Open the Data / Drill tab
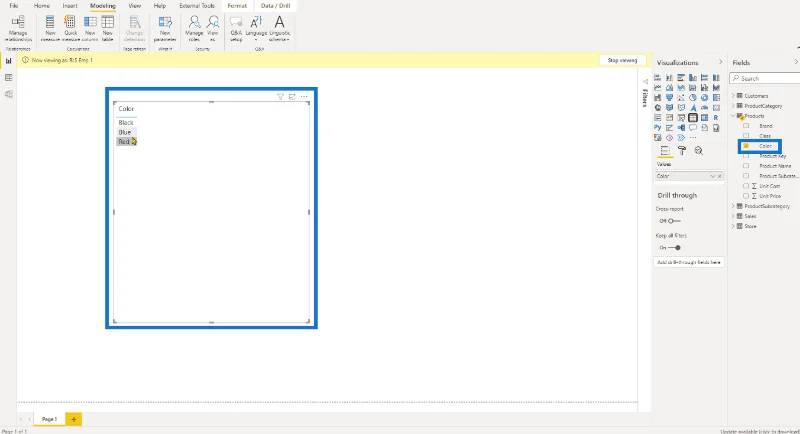 tap(276, 6)
